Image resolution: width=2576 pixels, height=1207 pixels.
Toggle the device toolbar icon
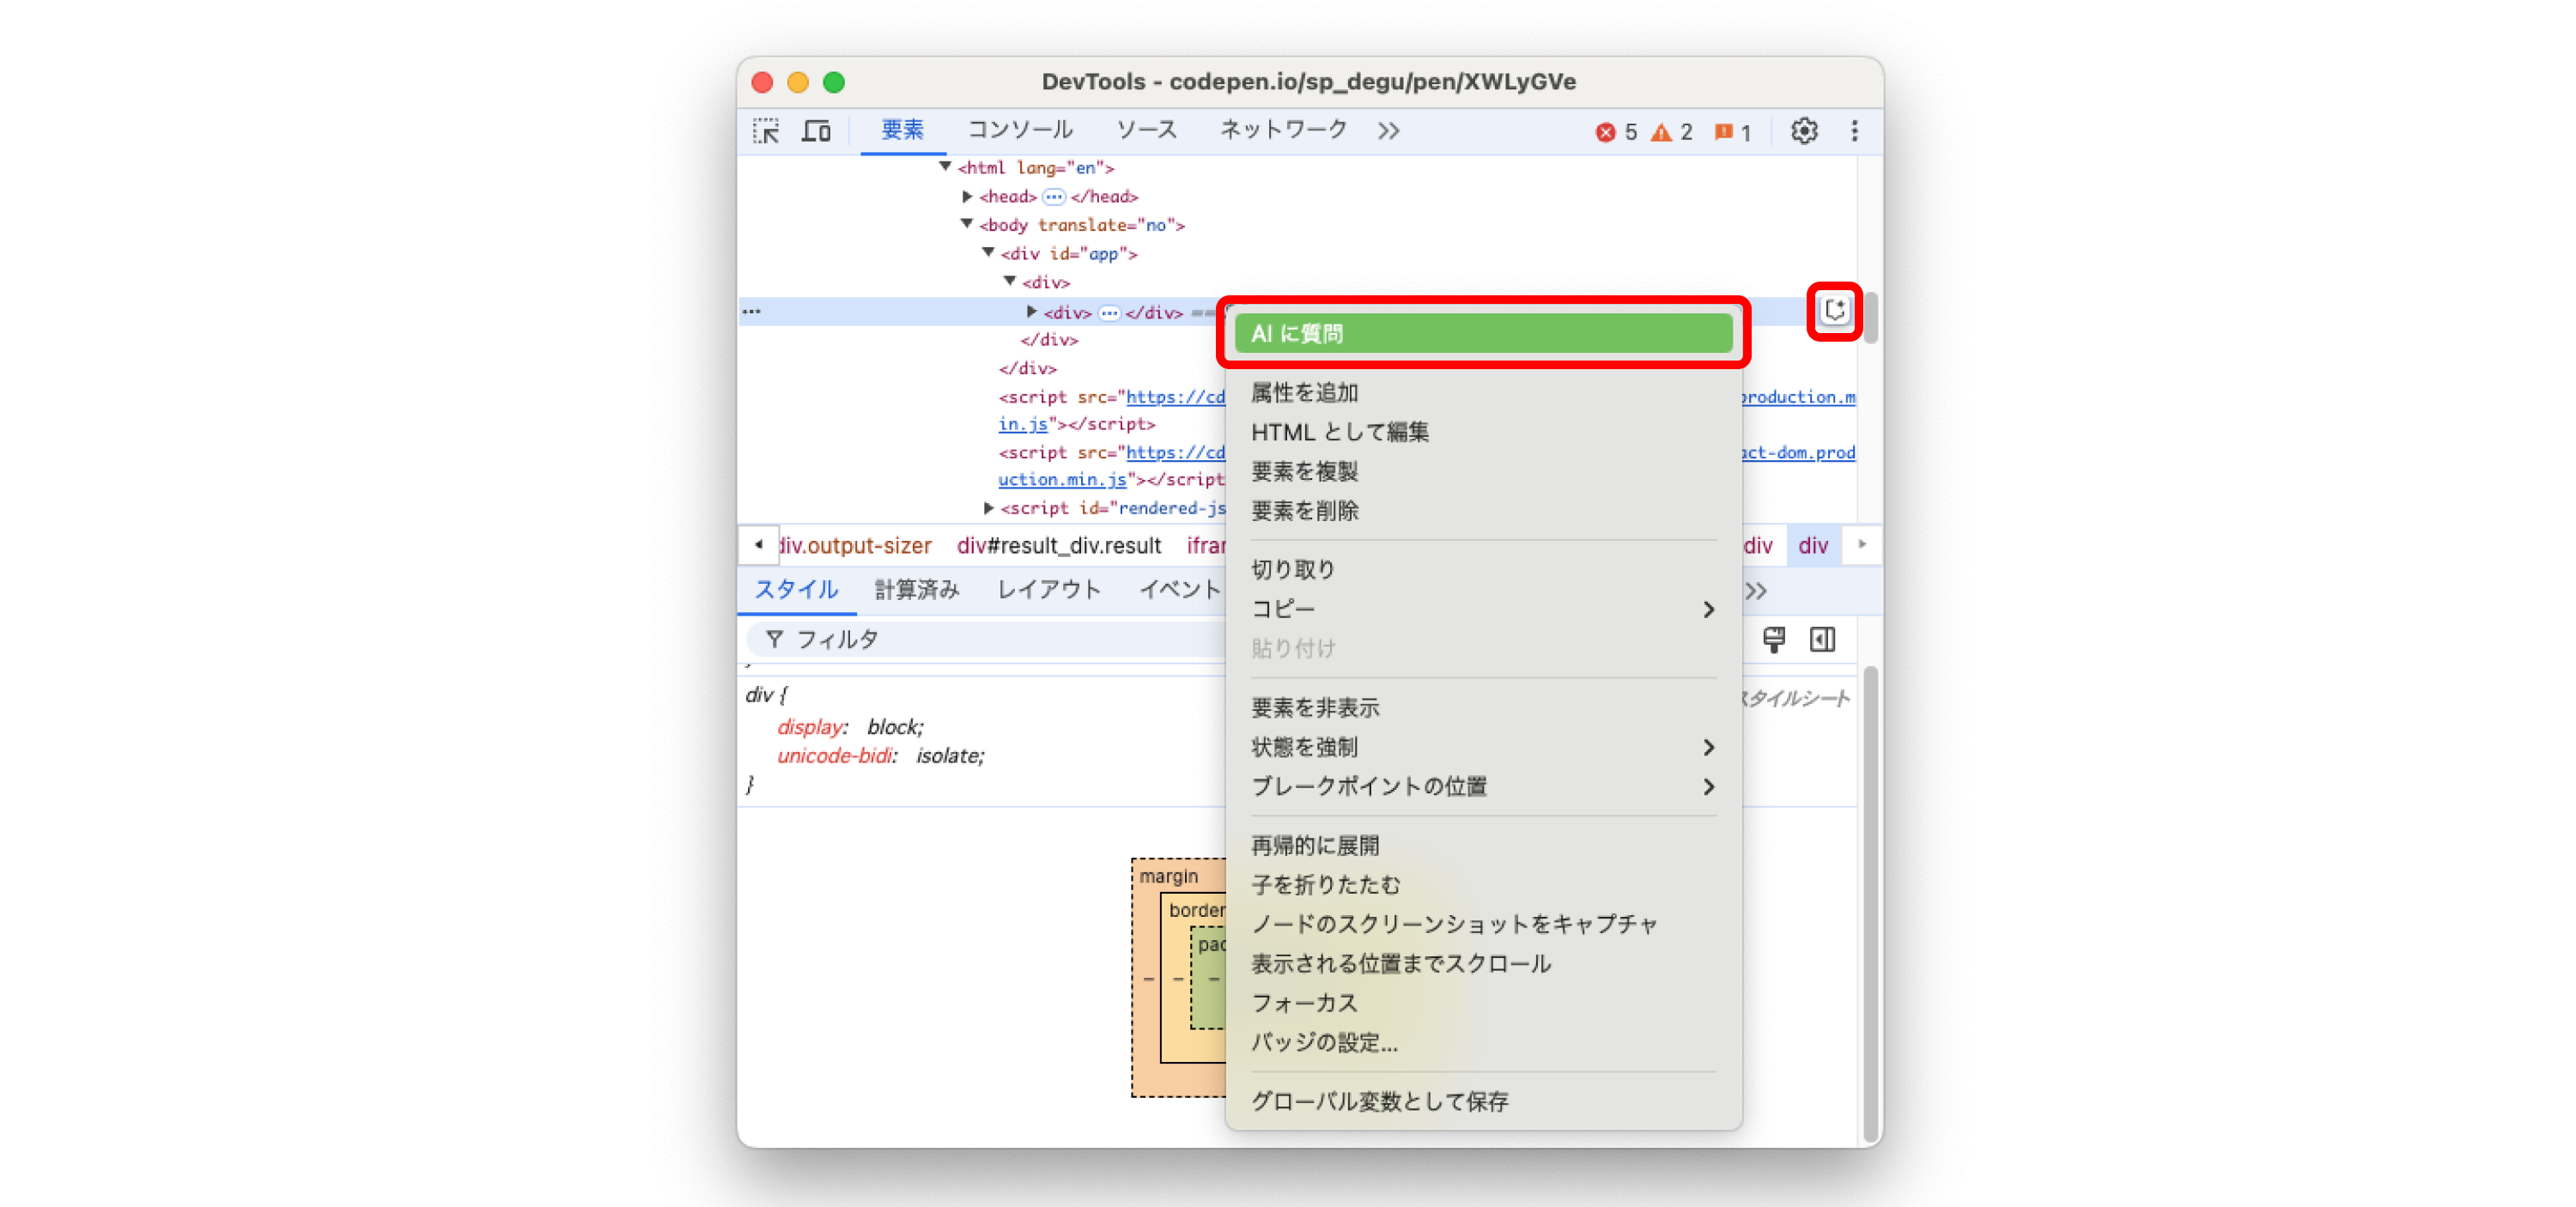coord(816,131)
